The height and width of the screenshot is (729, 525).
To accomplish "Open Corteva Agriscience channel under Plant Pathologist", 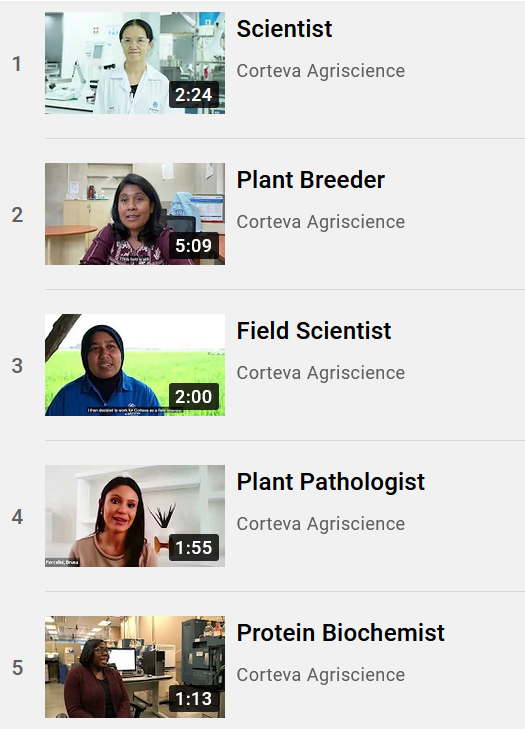I will pos(321,524).
